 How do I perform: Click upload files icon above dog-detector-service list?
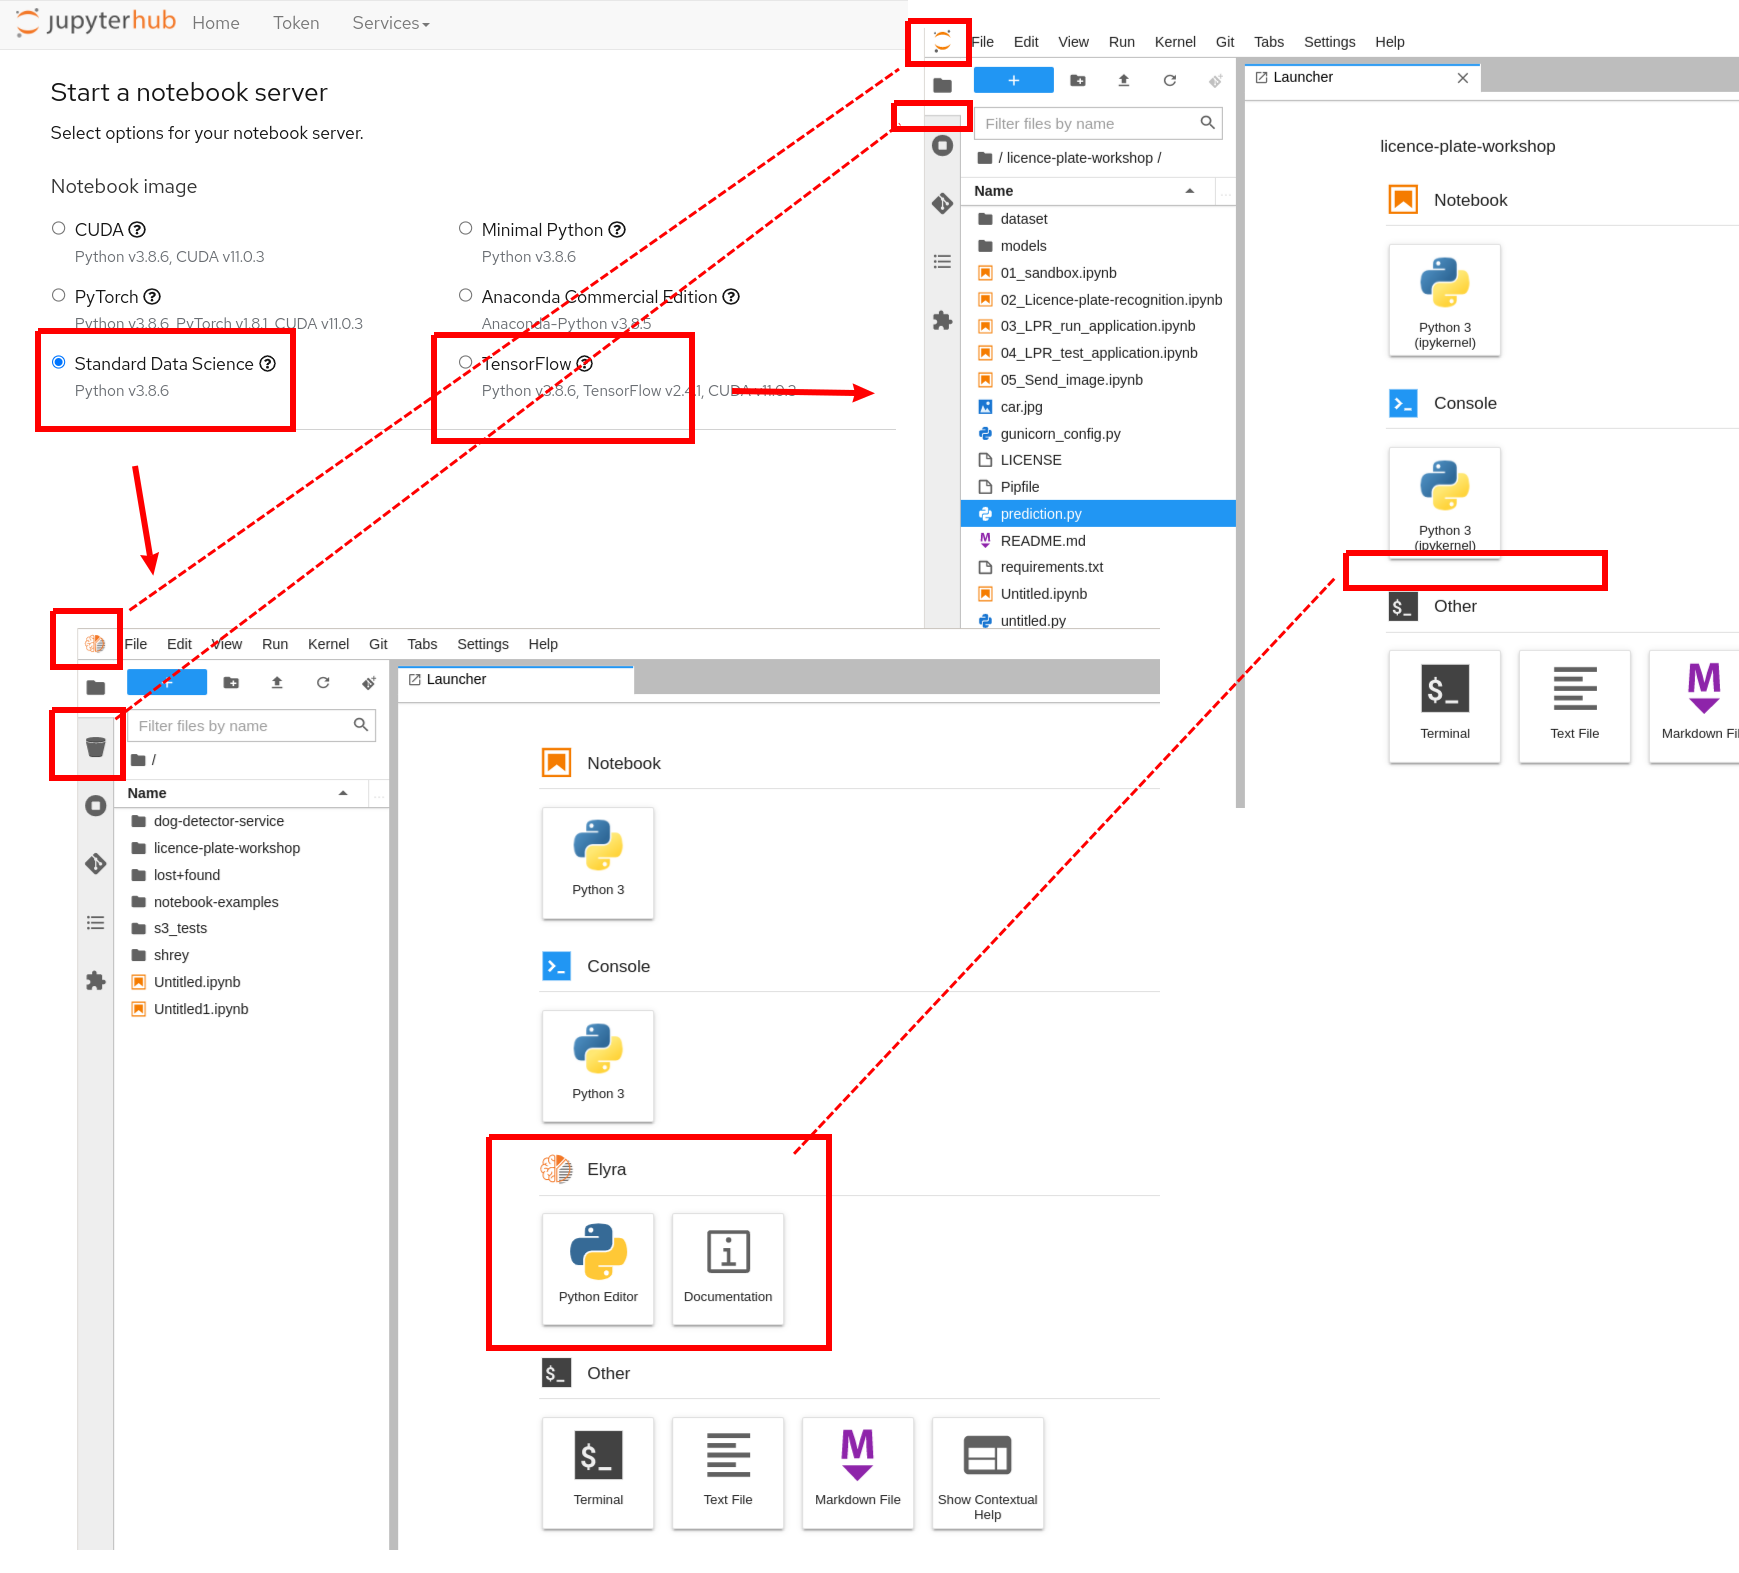(277, 683)
